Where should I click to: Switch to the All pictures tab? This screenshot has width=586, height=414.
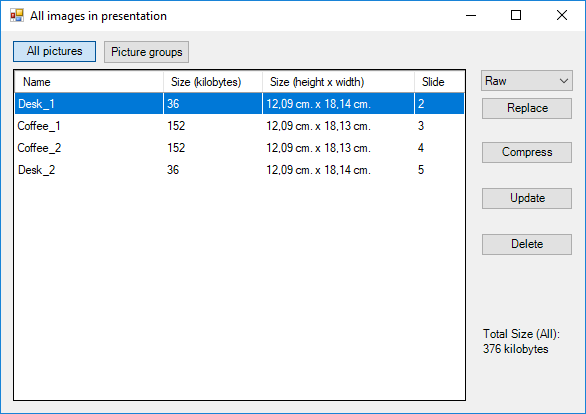55,52
